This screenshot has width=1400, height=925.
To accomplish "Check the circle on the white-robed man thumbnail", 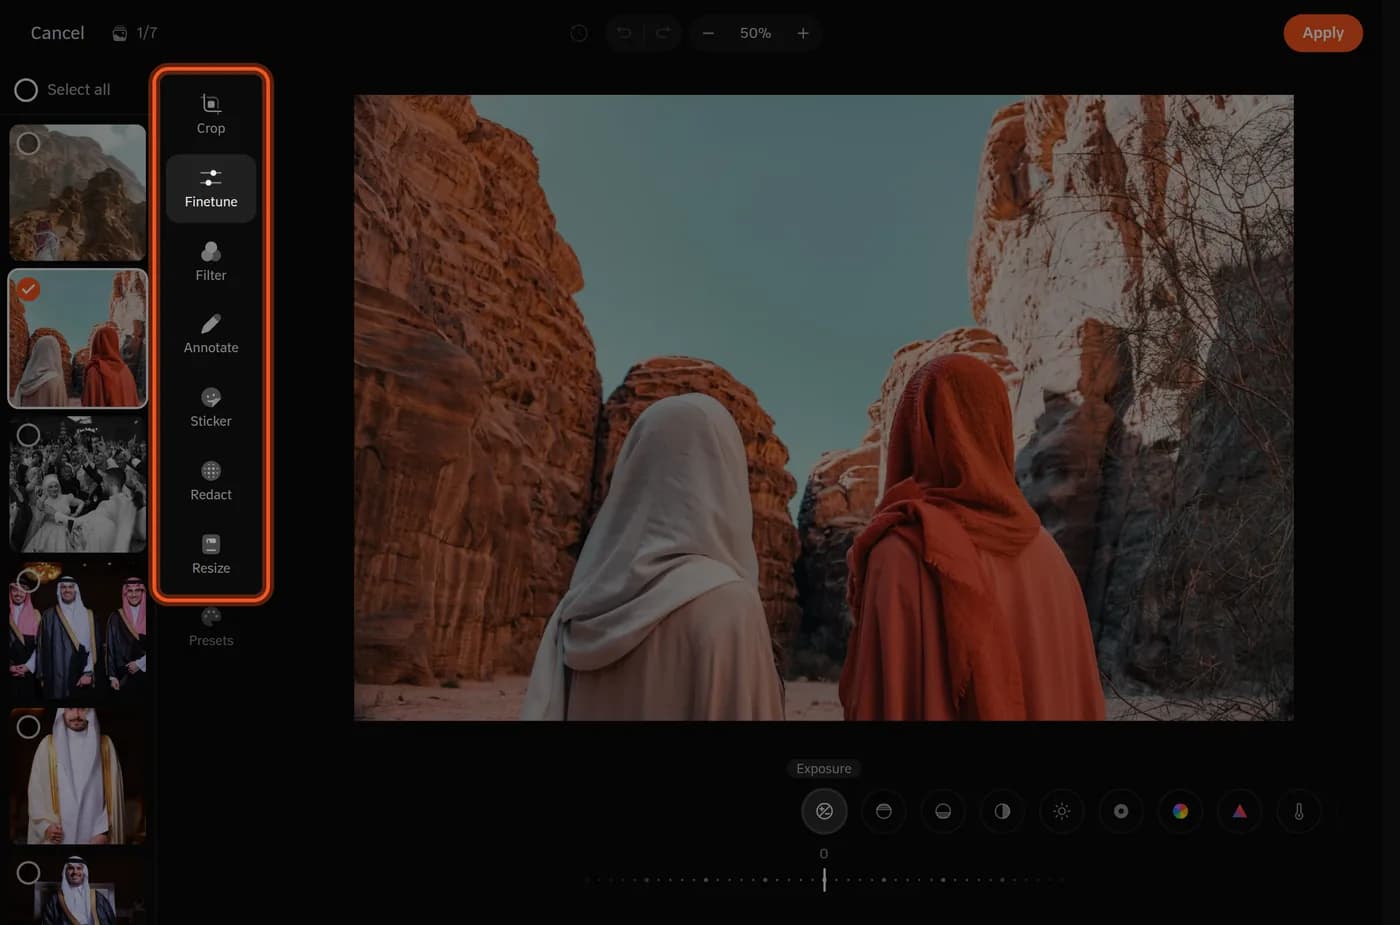I will pos(29,726).
